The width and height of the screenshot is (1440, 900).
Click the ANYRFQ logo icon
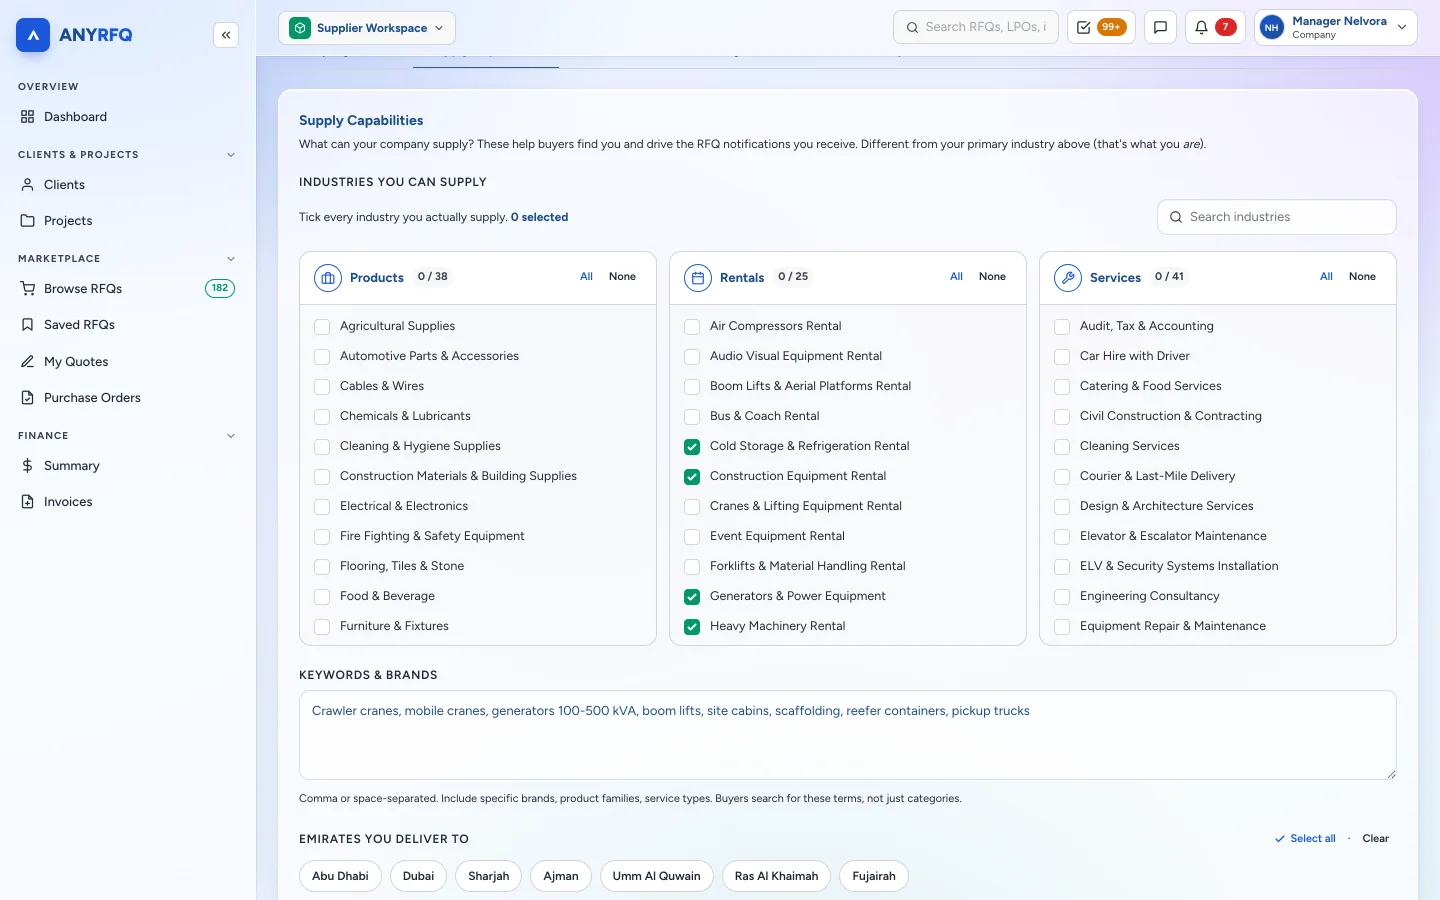[33, 35]
